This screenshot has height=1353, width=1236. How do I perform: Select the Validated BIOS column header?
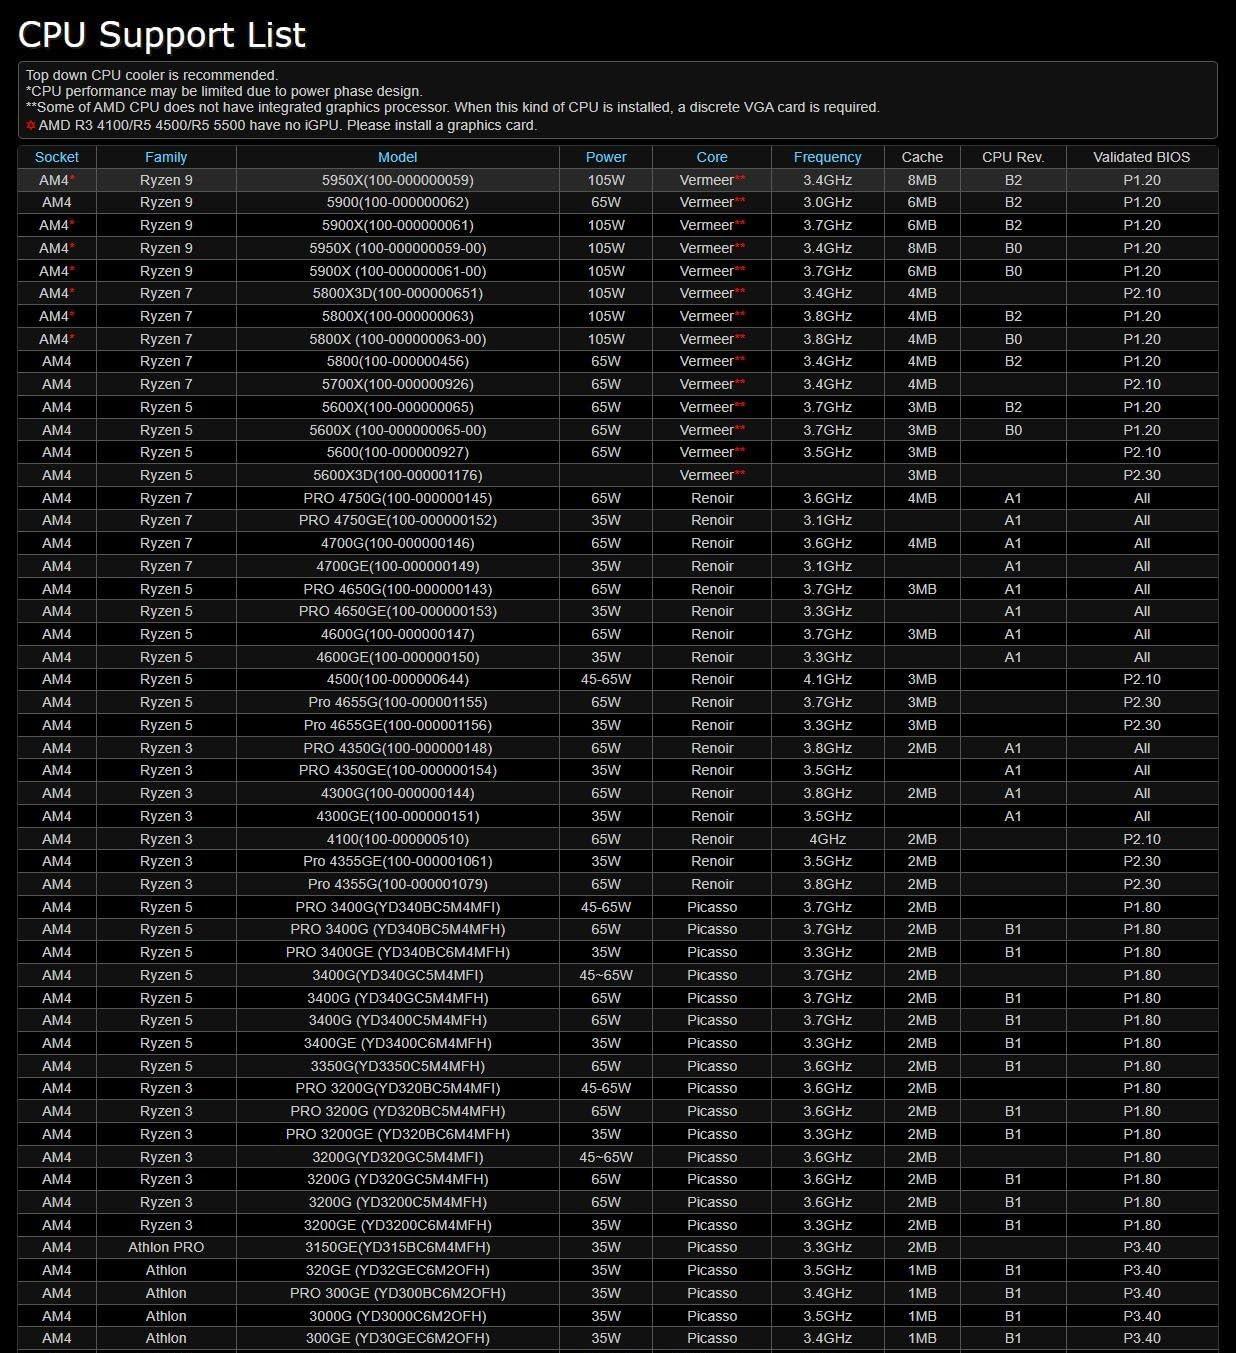(x=1141, y=157)
